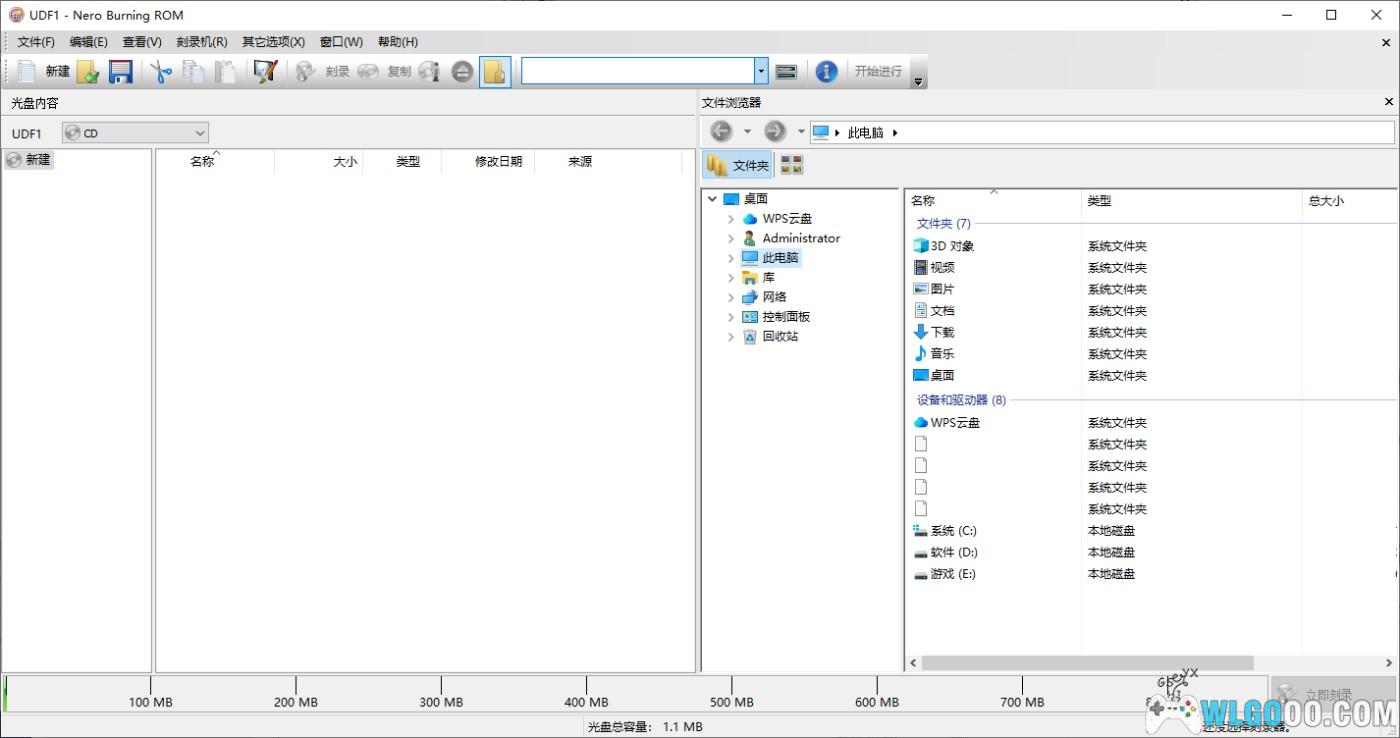This screenshot has width=1400, height=738.
Task: Open the 其它选项(X) menu
Action: coord(273,42)
